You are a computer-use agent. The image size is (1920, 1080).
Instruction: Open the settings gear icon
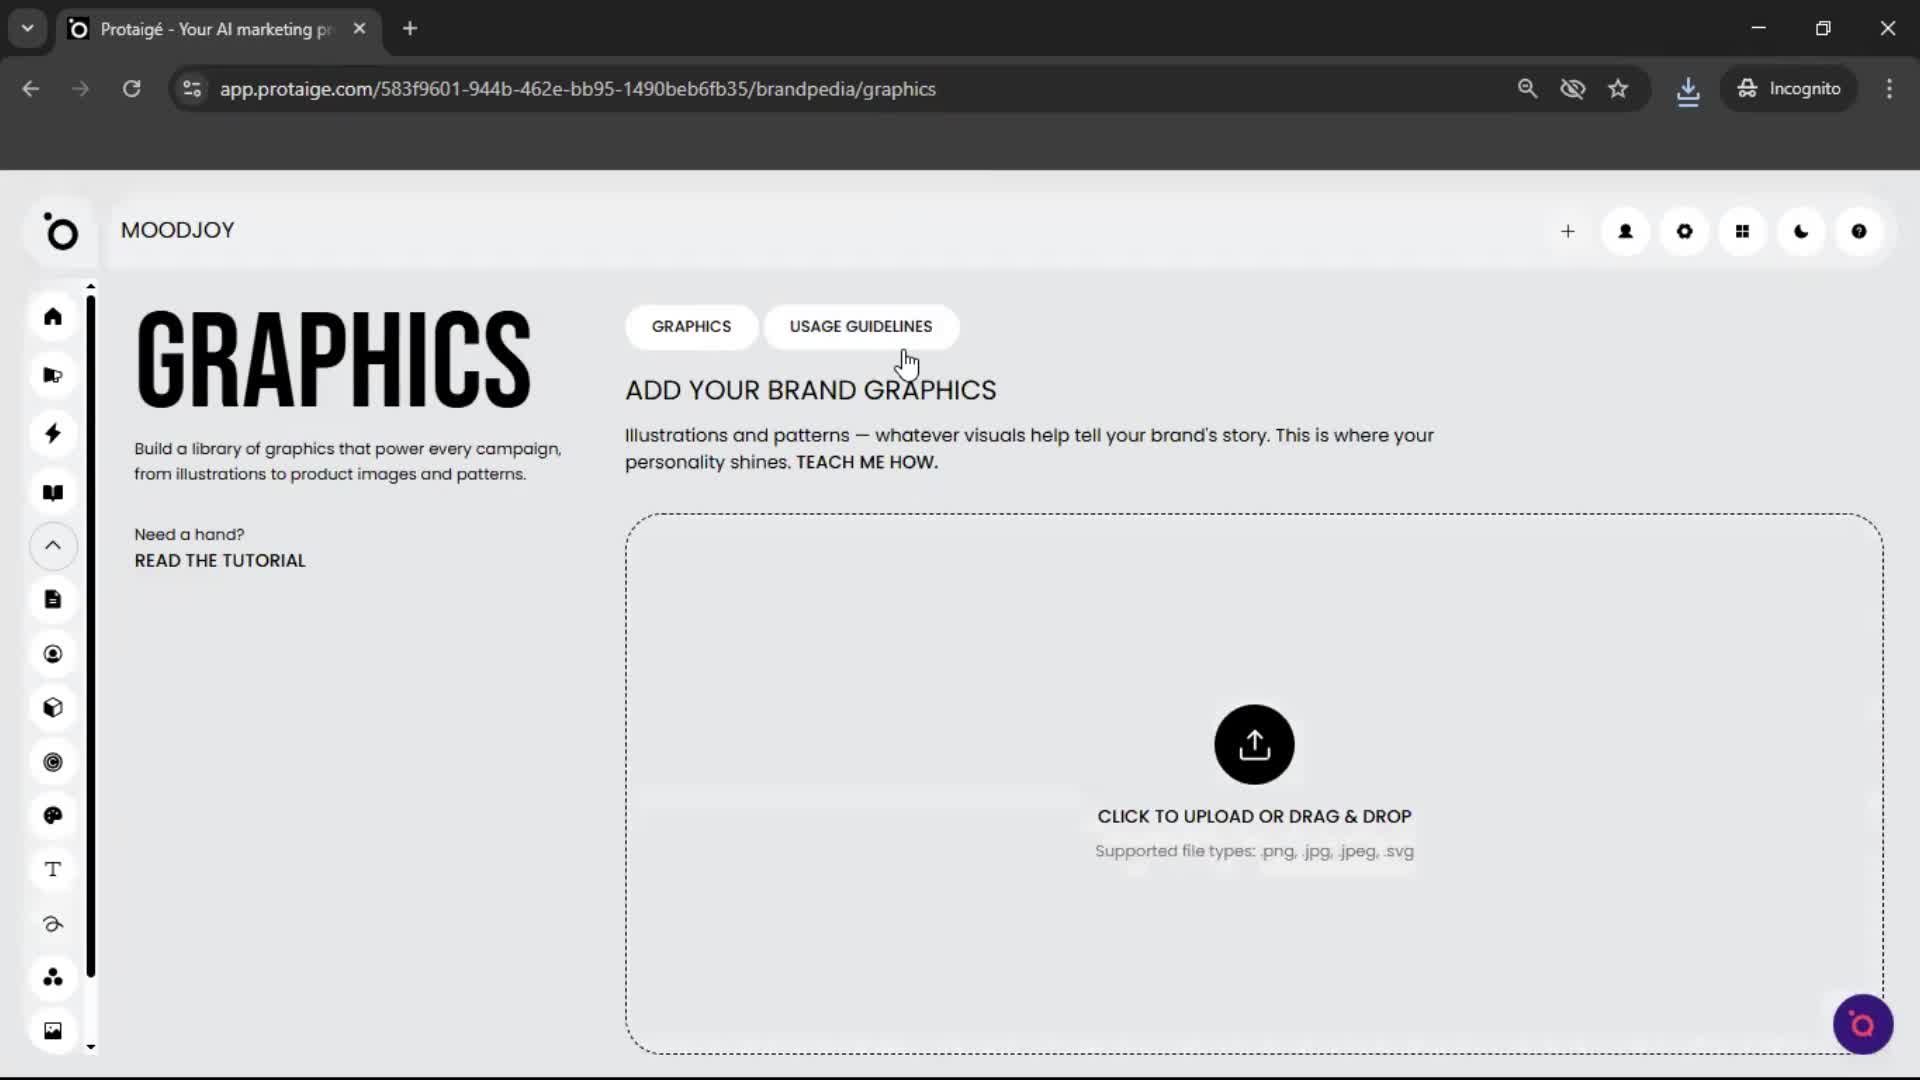point(1685,231)
